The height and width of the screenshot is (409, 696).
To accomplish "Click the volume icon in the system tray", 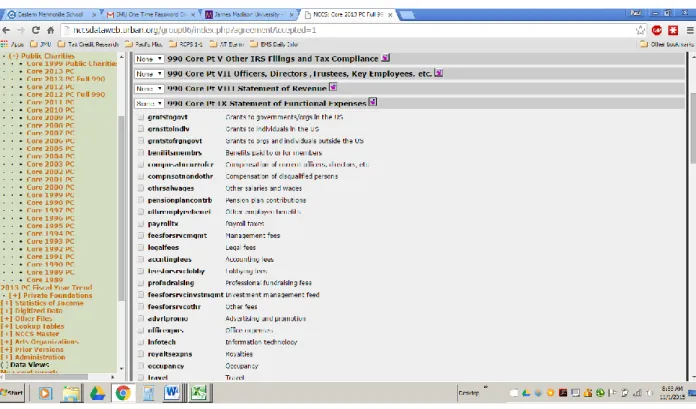I will 650,393.
